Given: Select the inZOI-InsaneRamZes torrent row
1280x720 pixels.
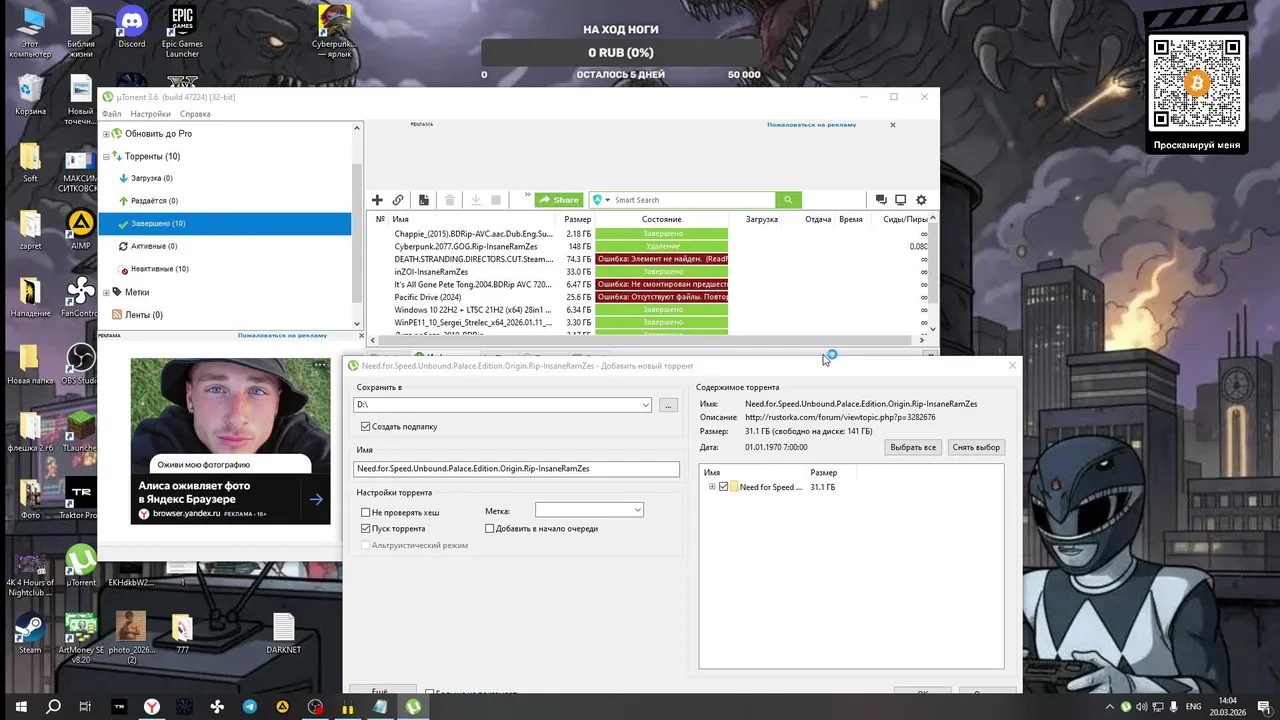Looking at the screenshot, I should click(x=650, y=272).
